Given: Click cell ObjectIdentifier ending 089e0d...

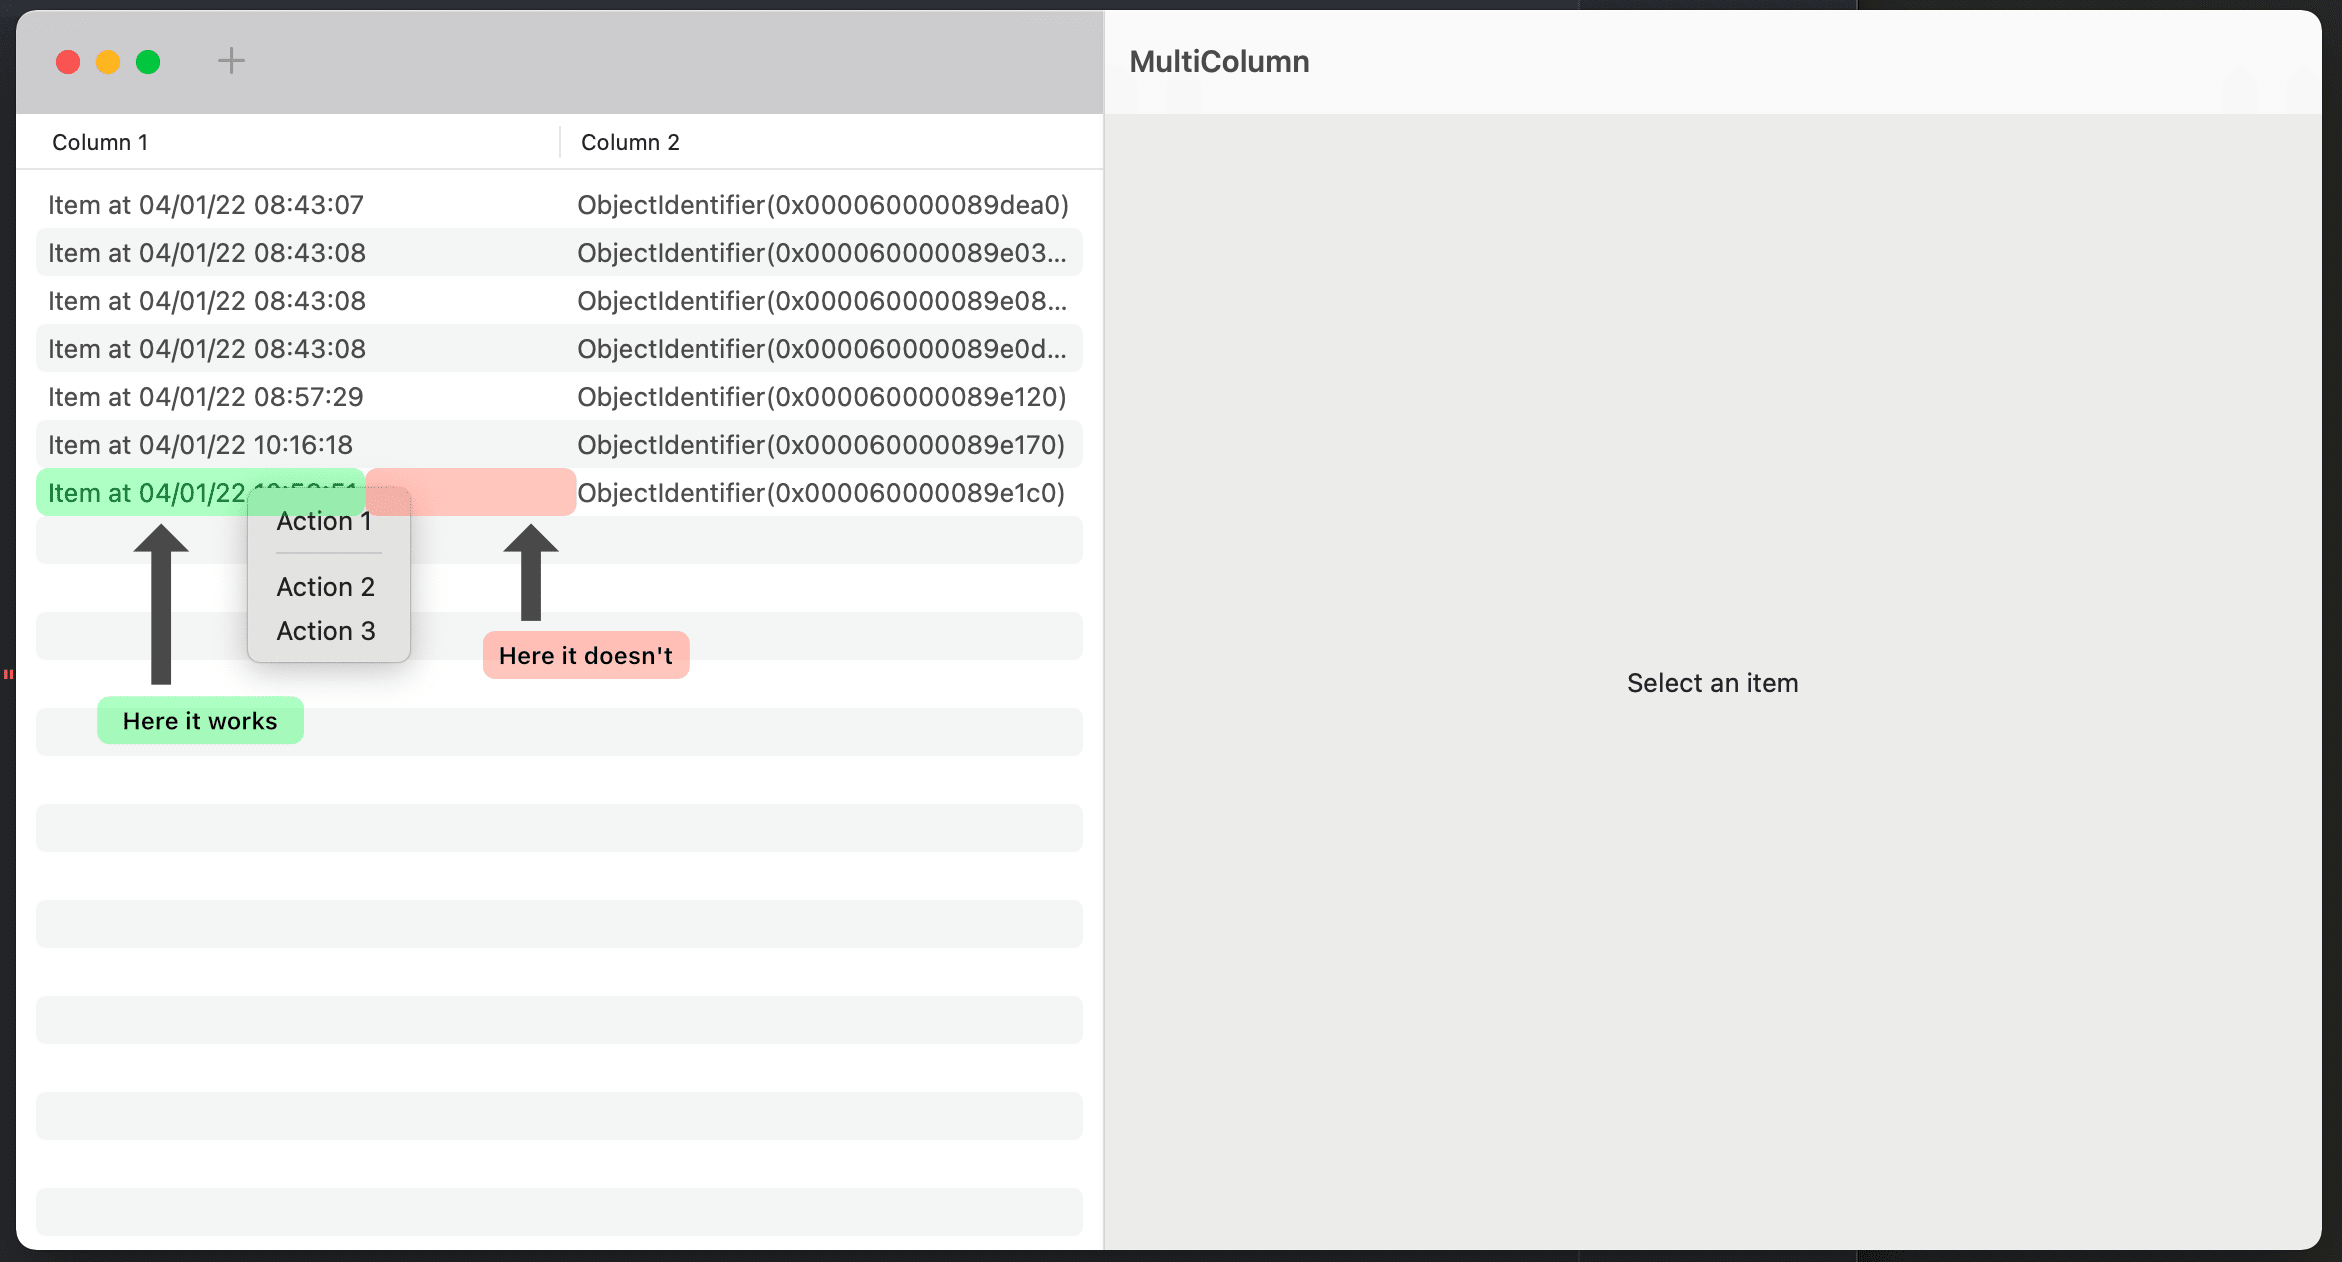Looking at the screenshot, I should click(x=822, y=349).
